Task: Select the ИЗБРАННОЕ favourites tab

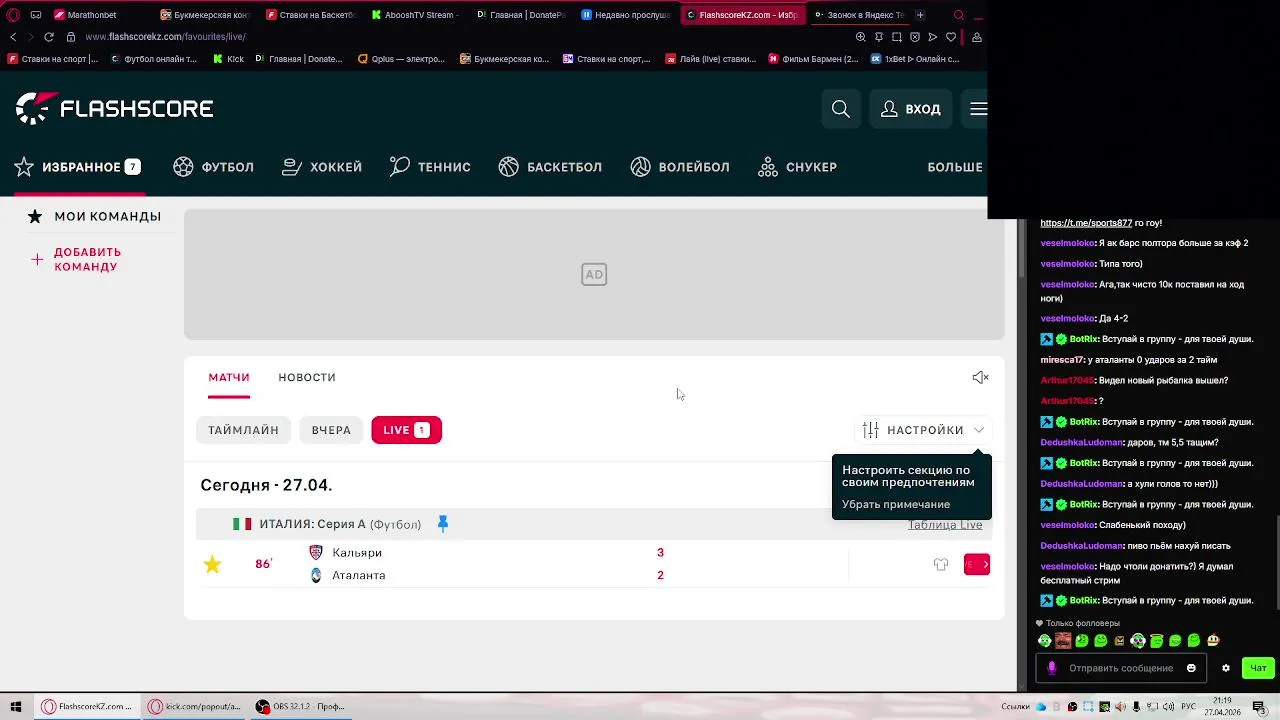Action: [x=78, y=167]
